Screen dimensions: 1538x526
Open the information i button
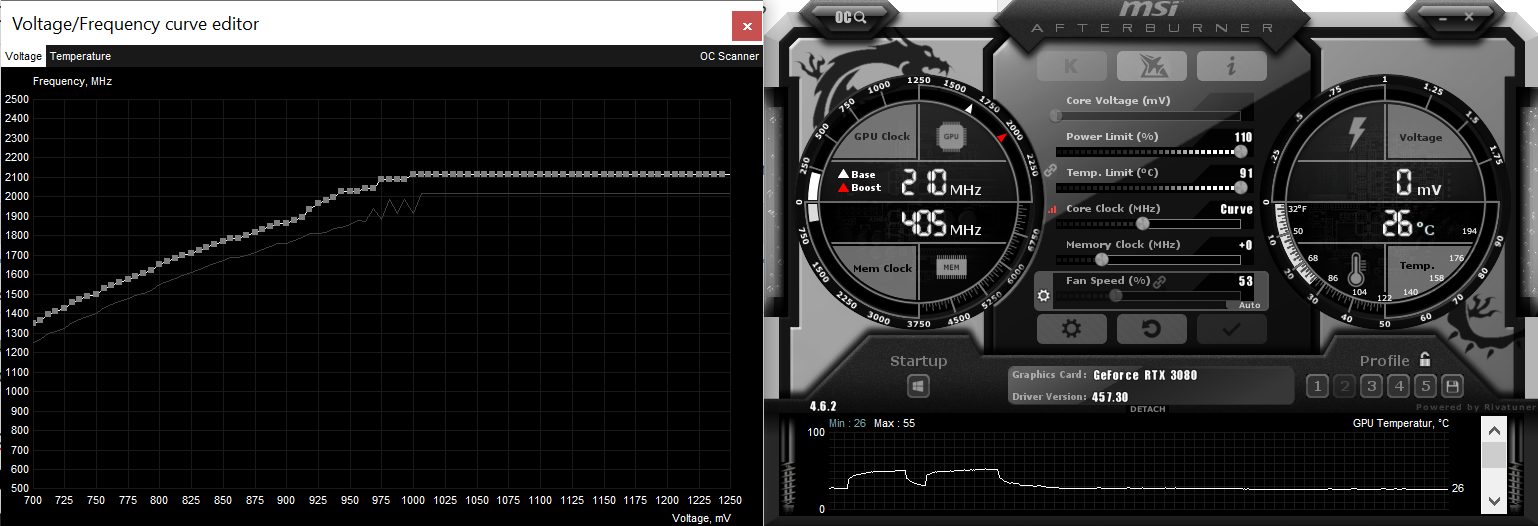click(1231, 66)
